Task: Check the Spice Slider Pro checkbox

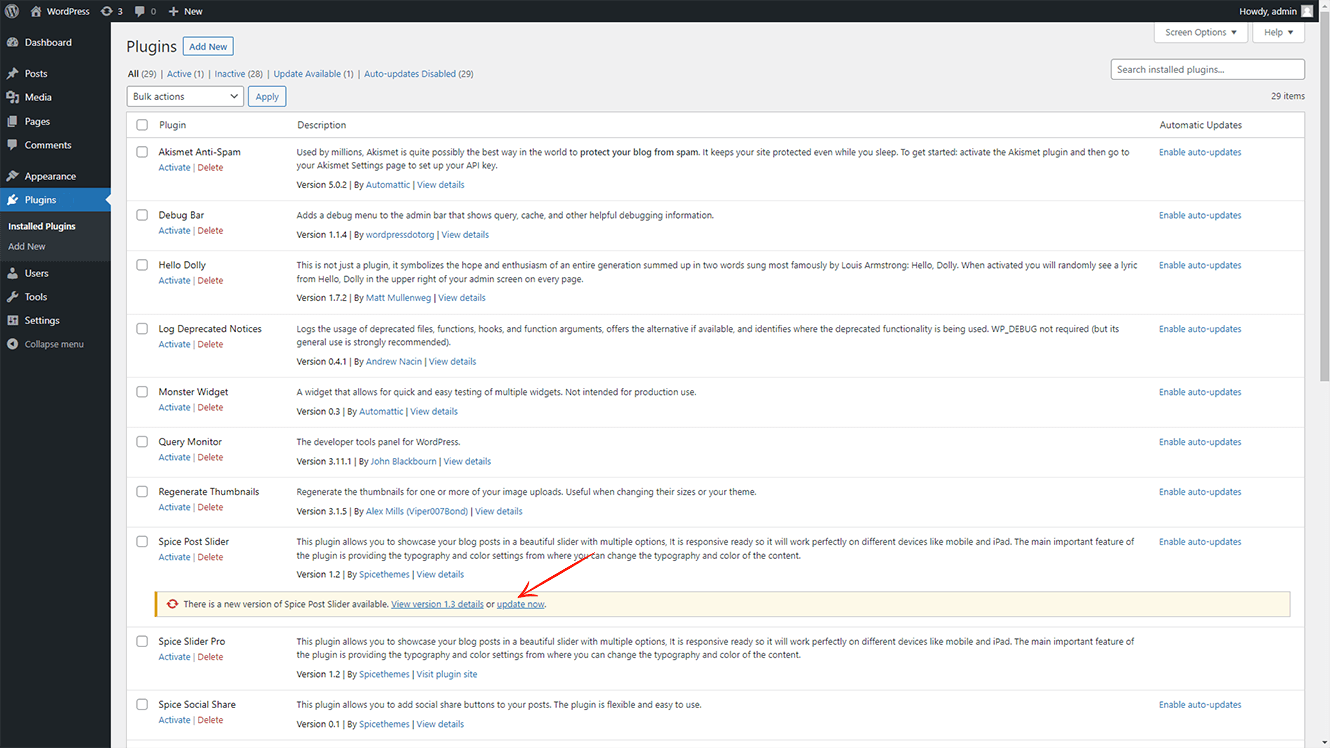Action: 142,641
